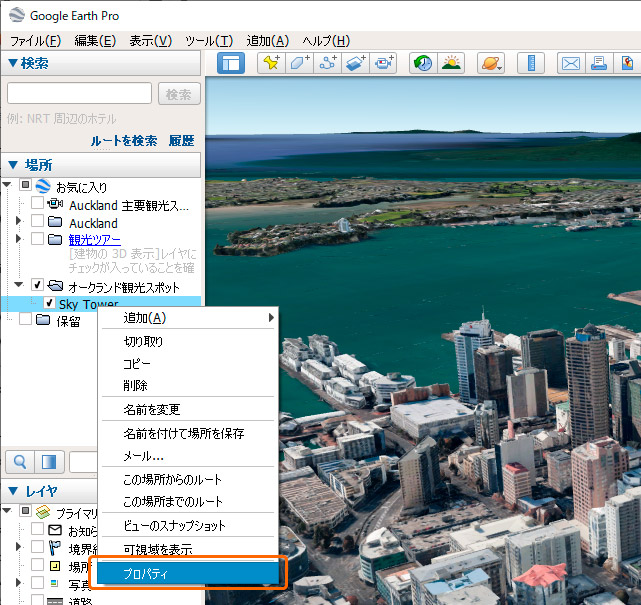Toggle the sidebar display button
The image size is (641, 605).
231,63
